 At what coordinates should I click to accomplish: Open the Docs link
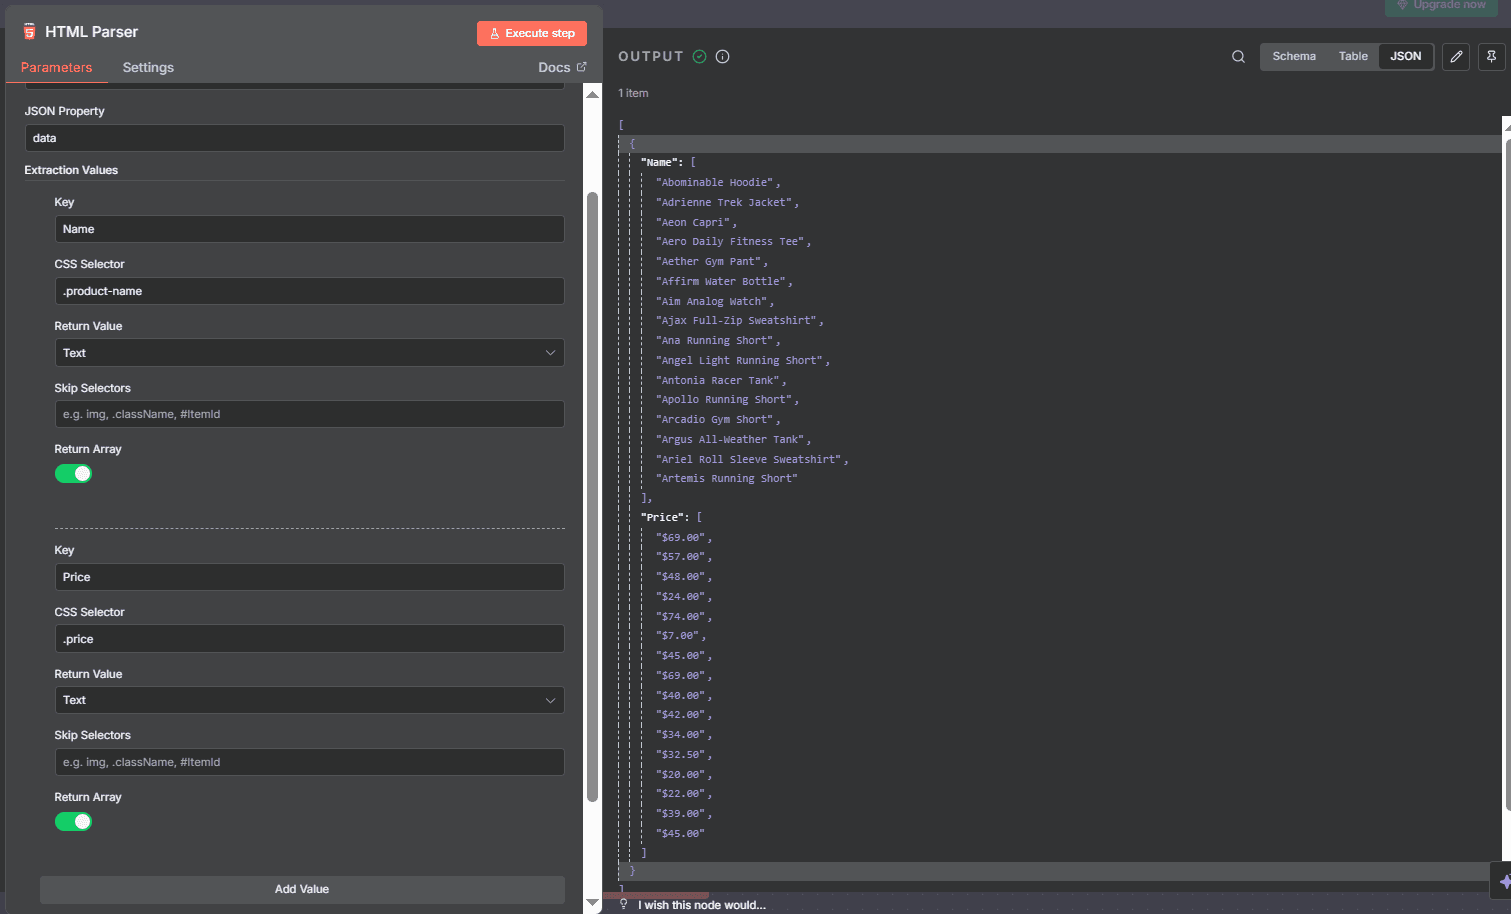tap(562, 67)
